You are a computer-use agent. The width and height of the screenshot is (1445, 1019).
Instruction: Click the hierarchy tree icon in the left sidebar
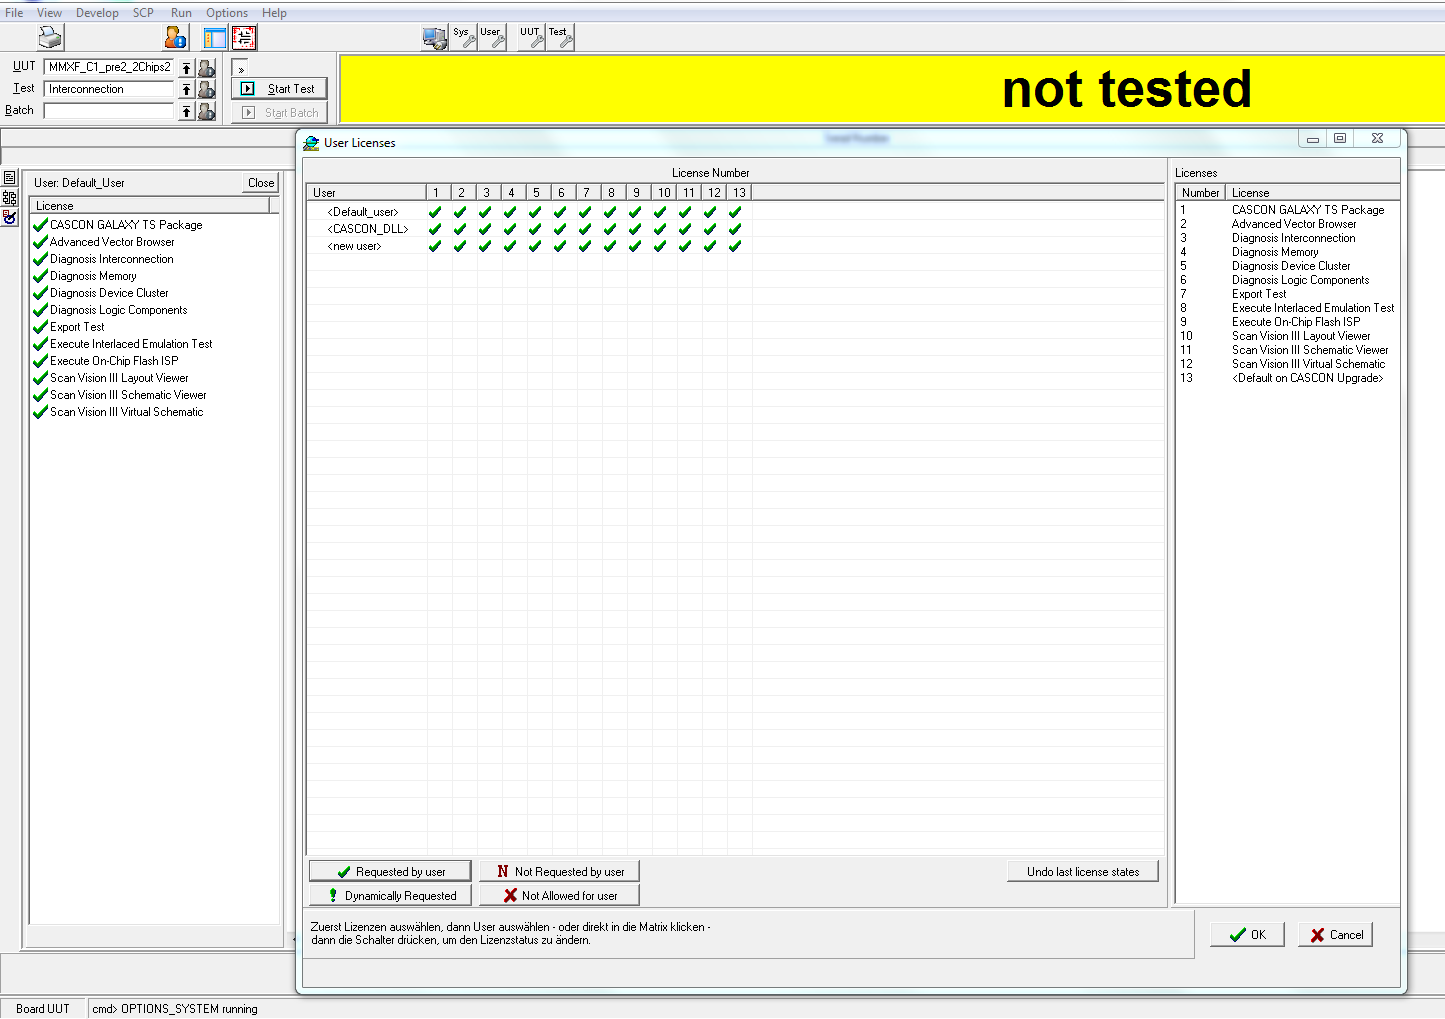[10, 197]
